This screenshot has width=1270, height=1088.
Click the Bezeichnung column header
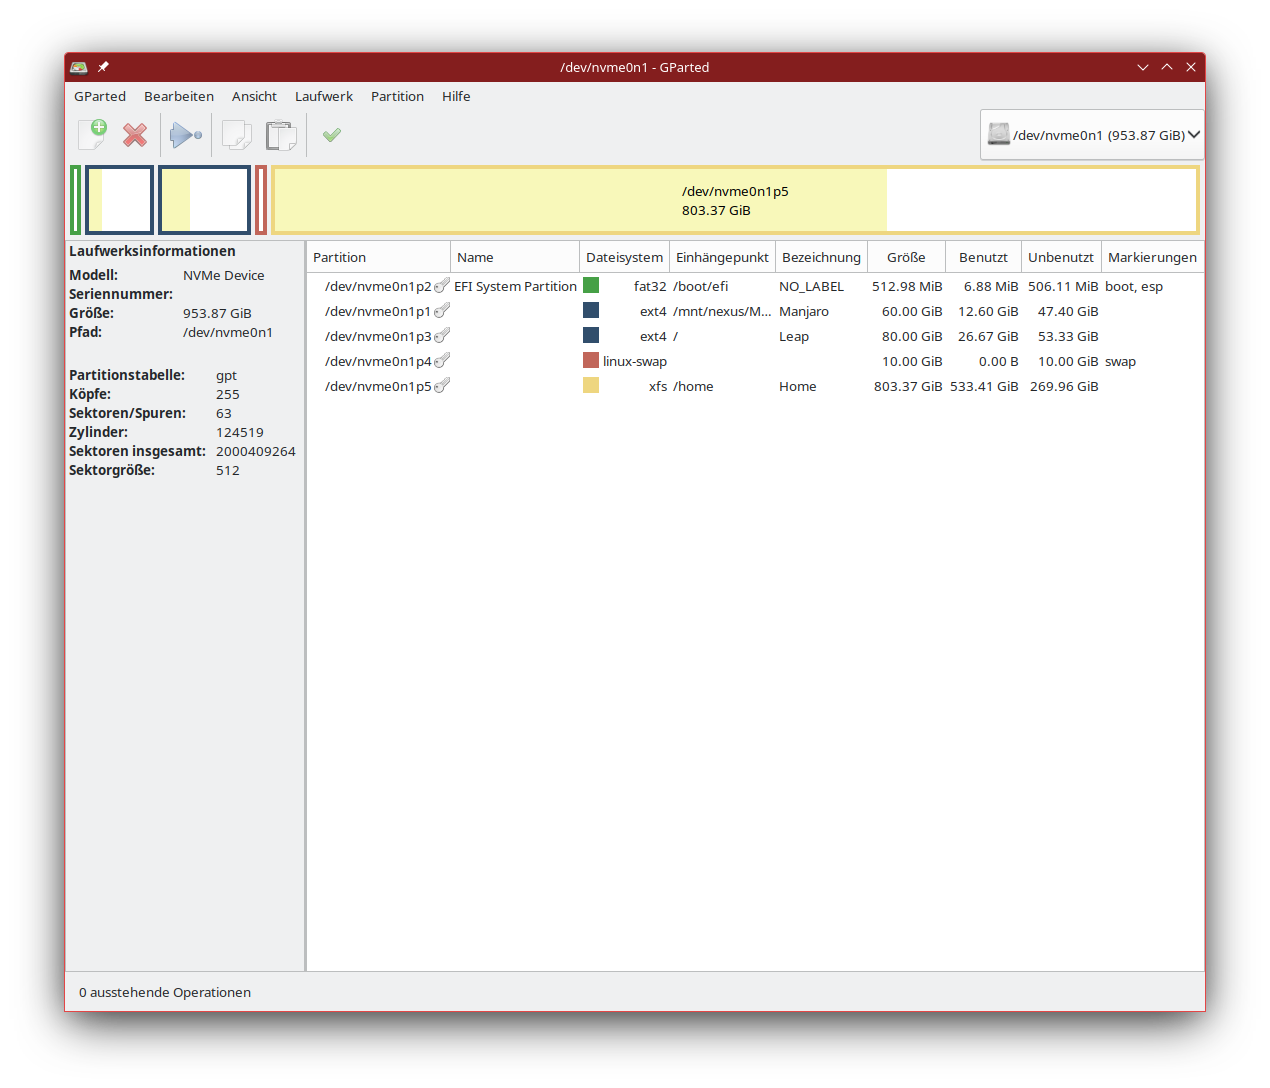tap(821, 257)
